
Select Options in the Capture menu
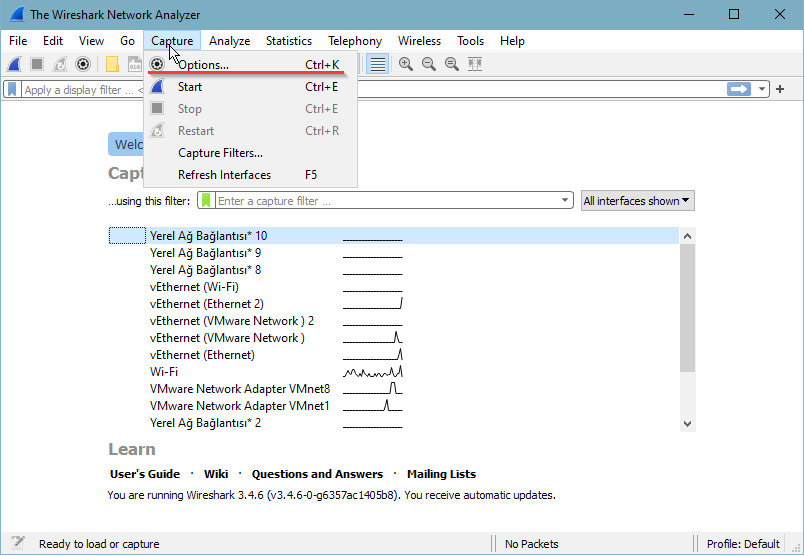tap(250, 65)
